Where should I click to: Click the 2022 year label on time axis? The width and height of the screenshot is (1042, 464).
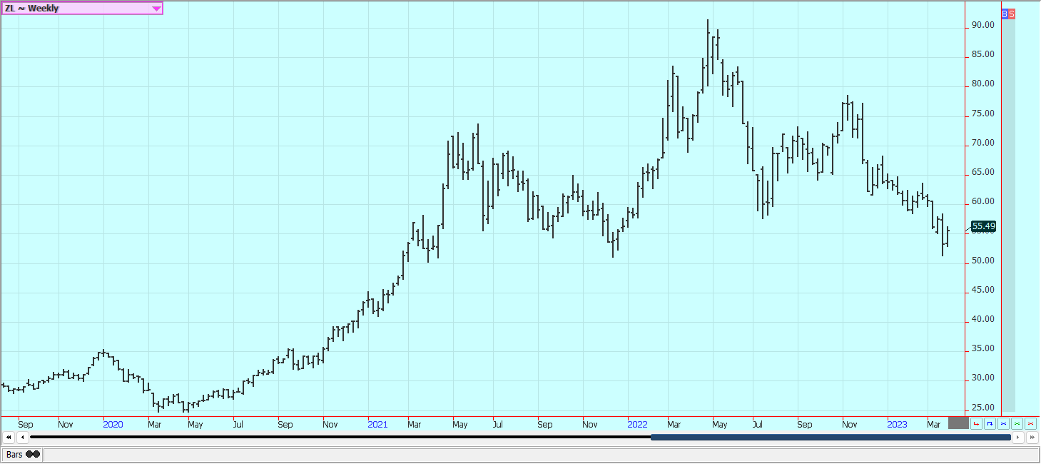pyautogui.click(x=638, y=423)
